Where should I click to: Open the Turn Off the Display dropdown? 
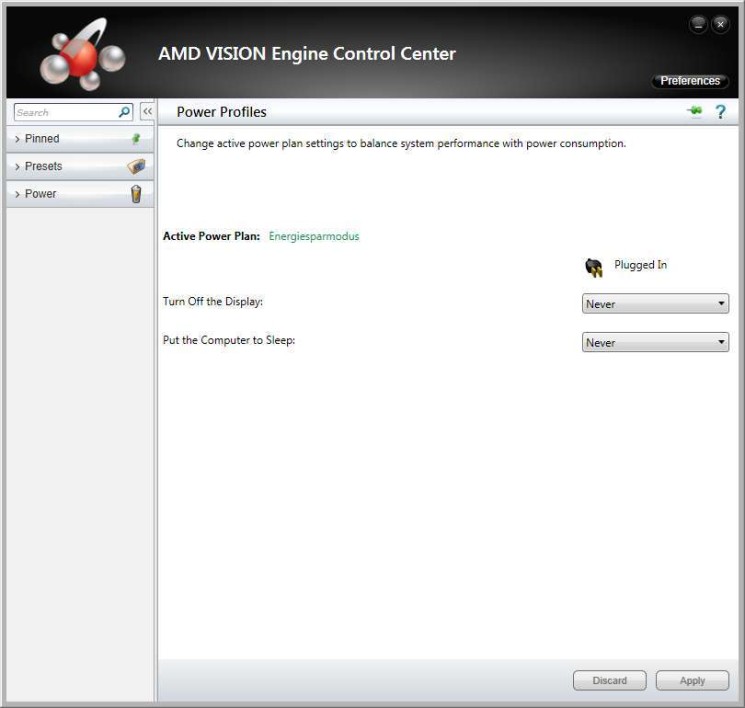tap(655, 304)
